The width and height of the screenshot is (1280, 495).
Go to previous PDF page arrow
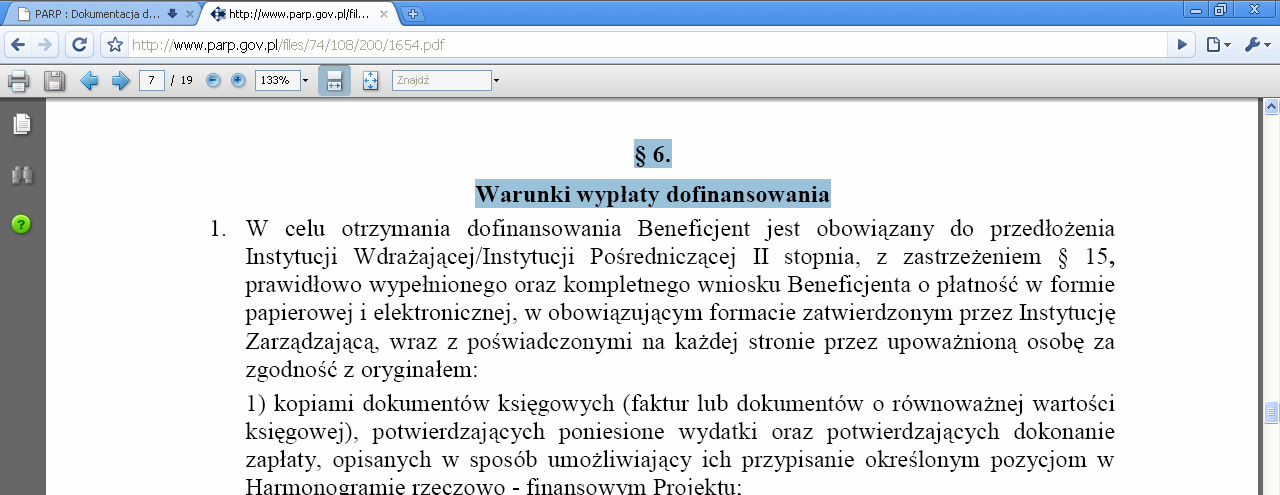(x=89, y=81)
